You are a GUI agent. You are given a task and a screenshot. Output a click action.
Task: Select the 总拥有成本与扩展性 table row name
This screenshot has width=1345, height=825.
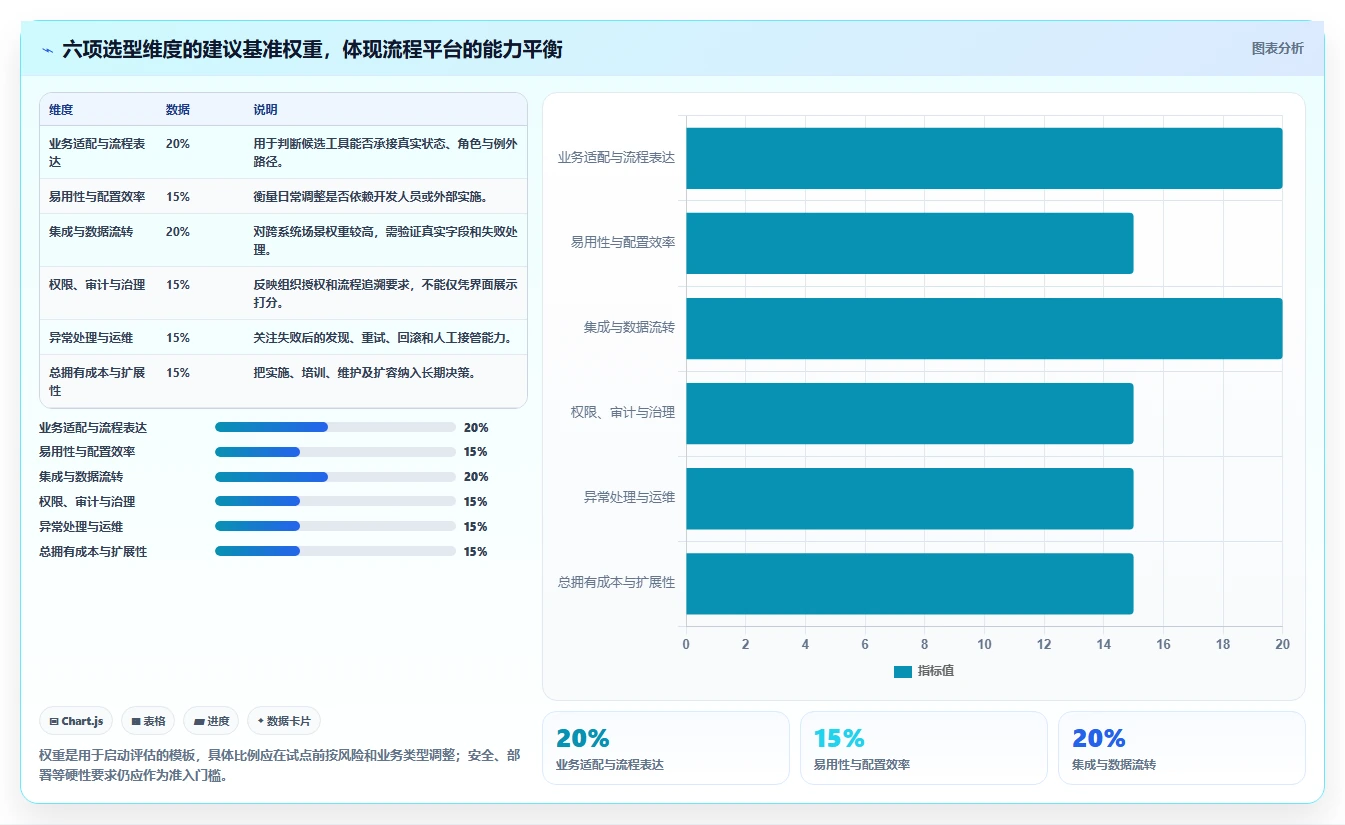[x=97, y=382]
